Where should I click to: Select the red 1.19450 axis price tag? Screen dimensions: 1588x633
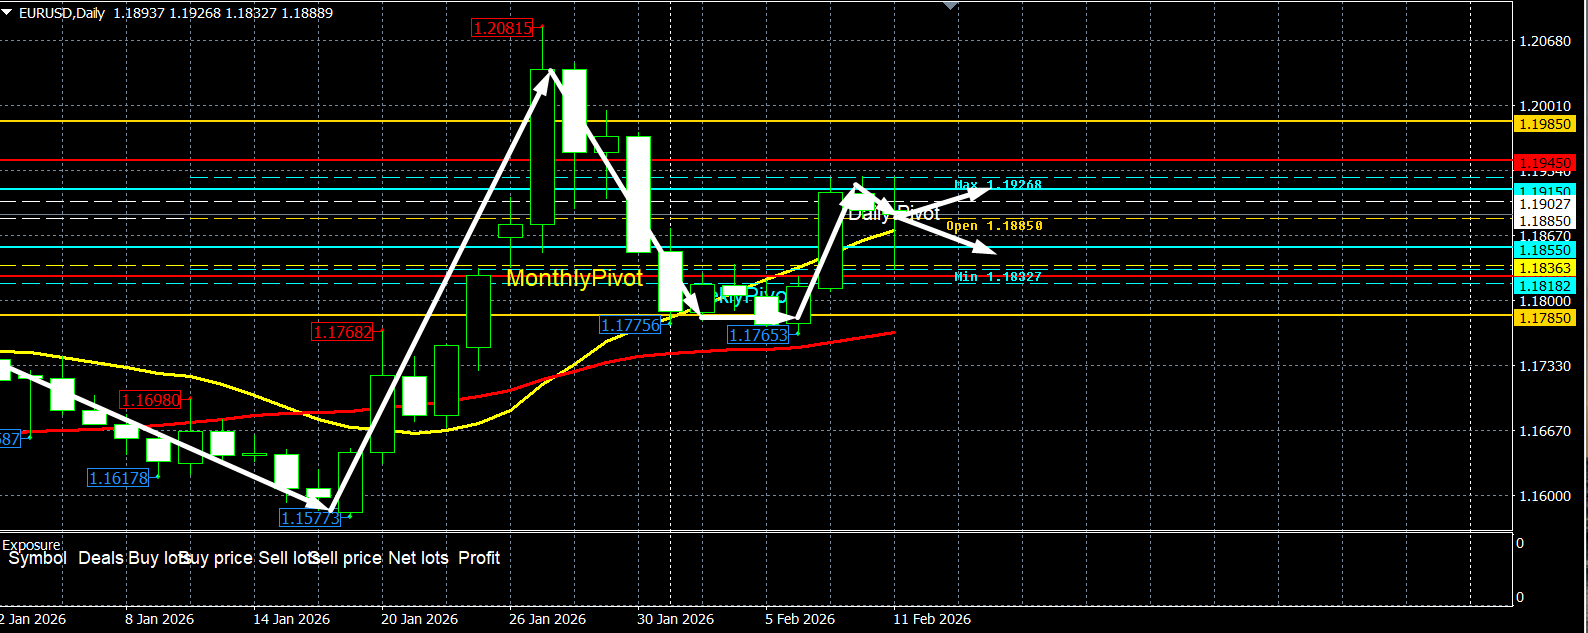[x=1546, y=163]
